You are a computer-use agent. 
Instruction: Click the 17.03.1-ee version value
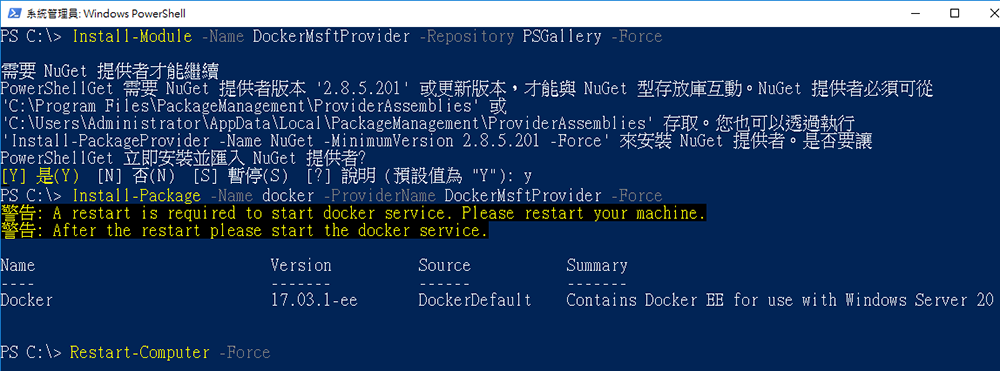(314, 300)
